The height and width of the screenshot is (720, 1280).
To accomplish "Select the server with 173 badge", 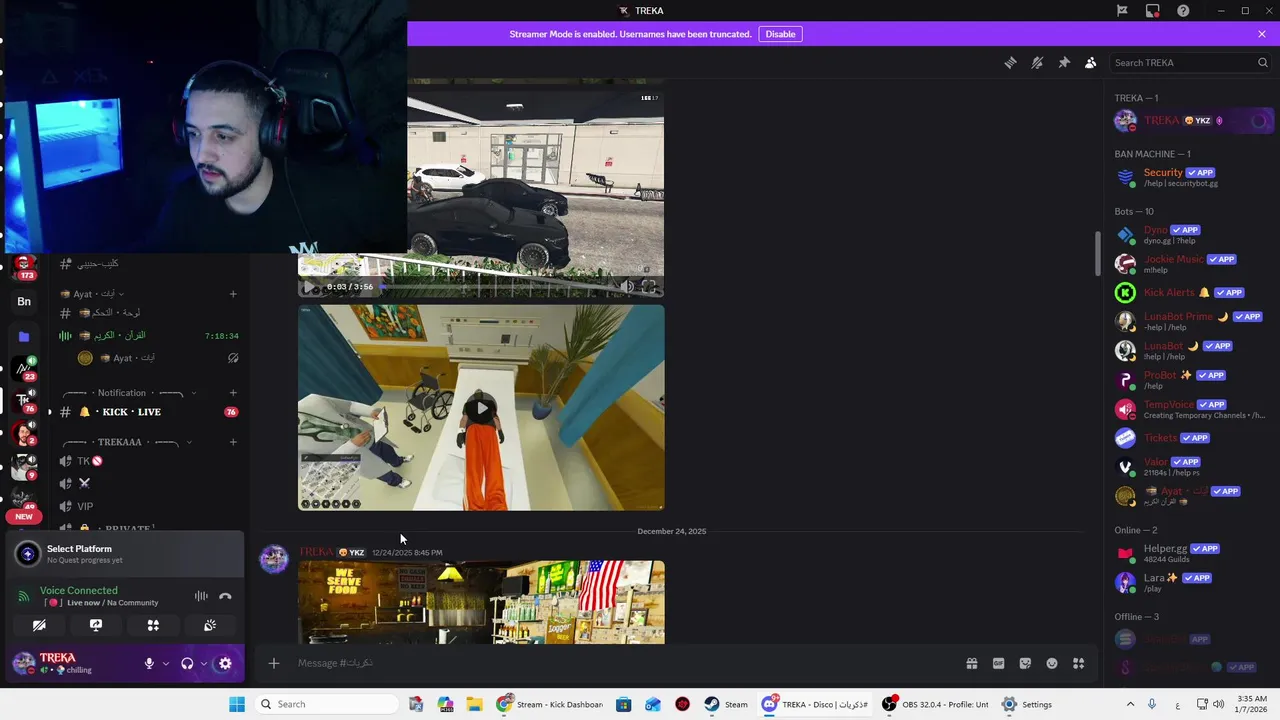I will [24, 267].
